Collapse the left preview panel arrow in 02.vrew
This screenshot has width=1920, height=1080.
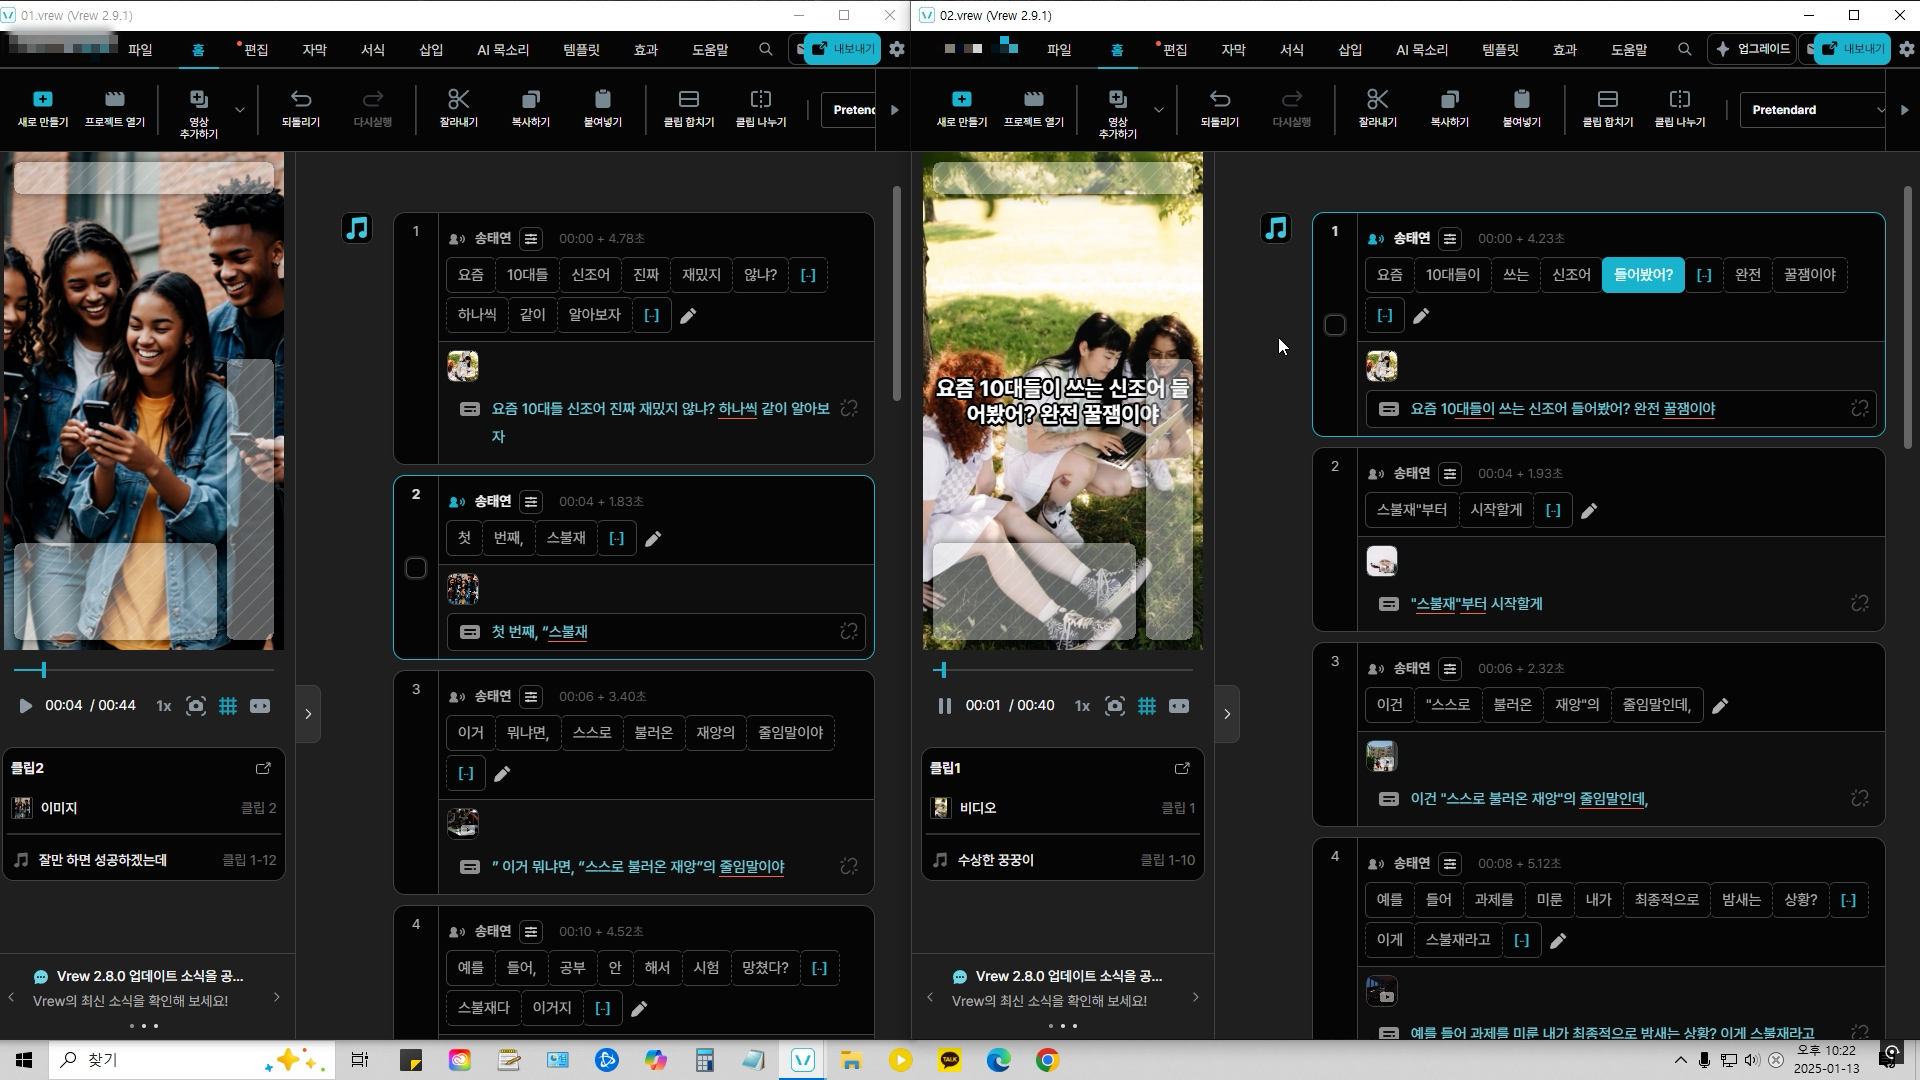tap(1227, 714)
